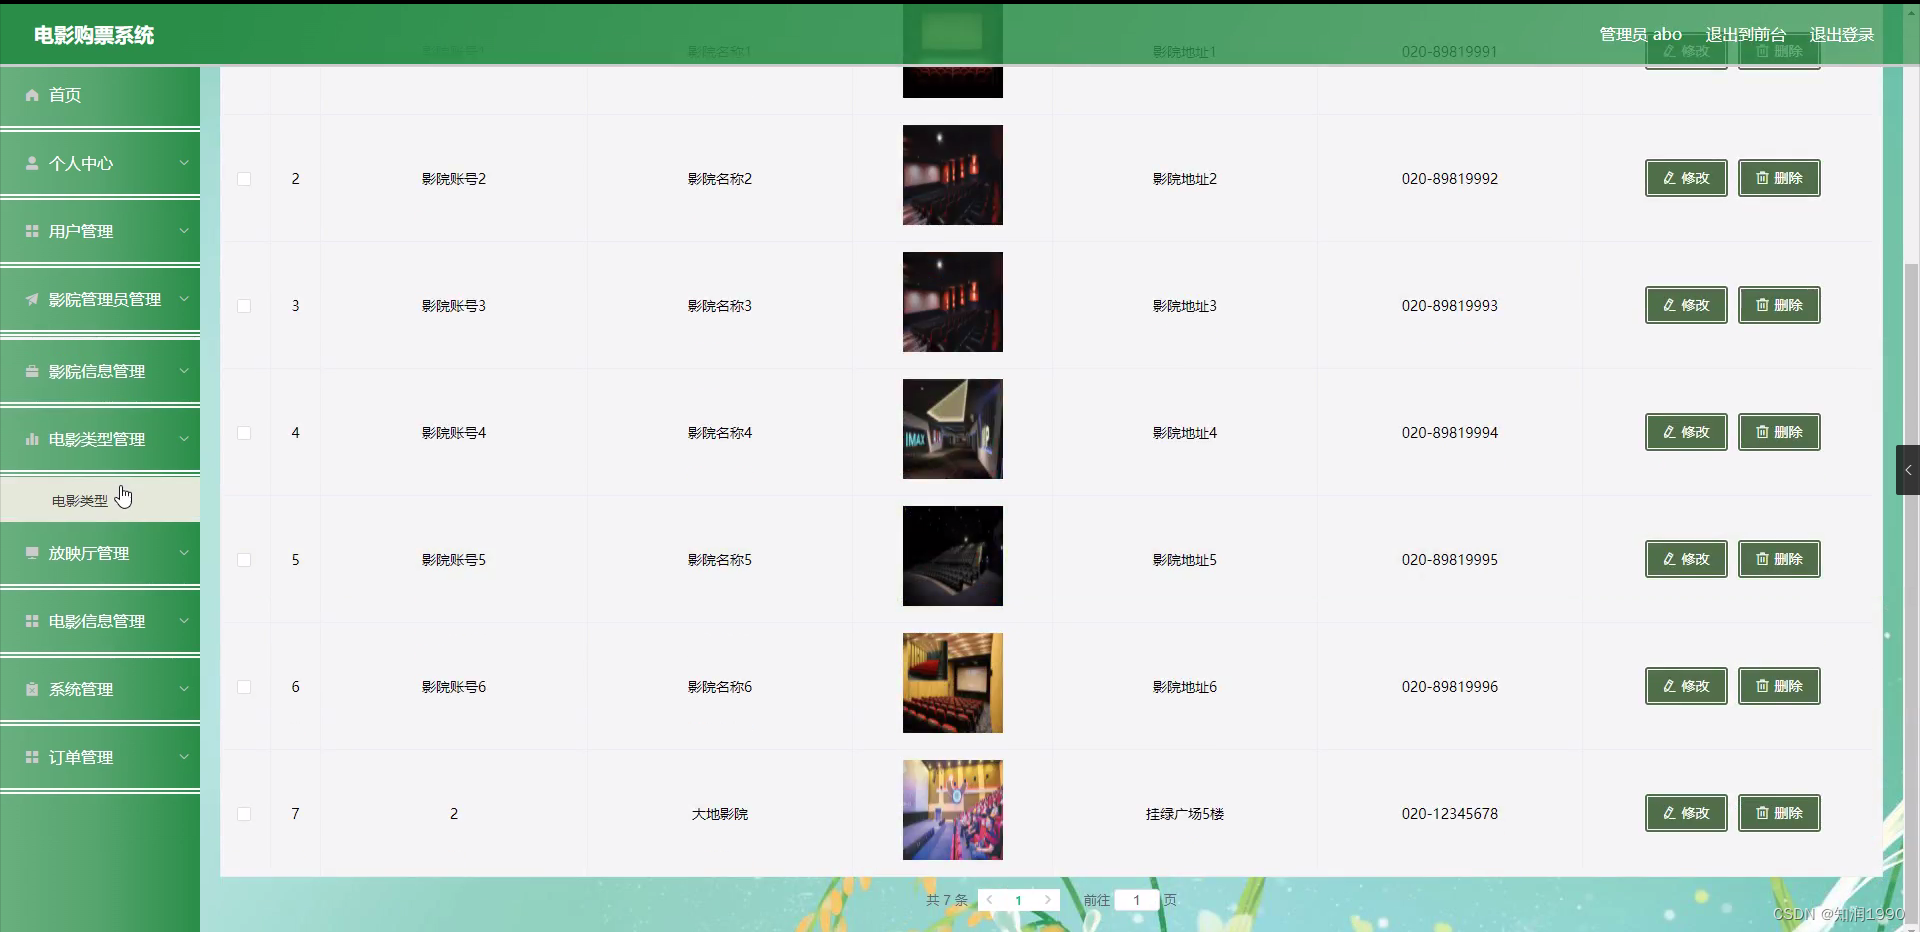Screen dimensions: 1920x932
Task: Click the gear icon beside 系统管理
Action: [x=31, y=688]
